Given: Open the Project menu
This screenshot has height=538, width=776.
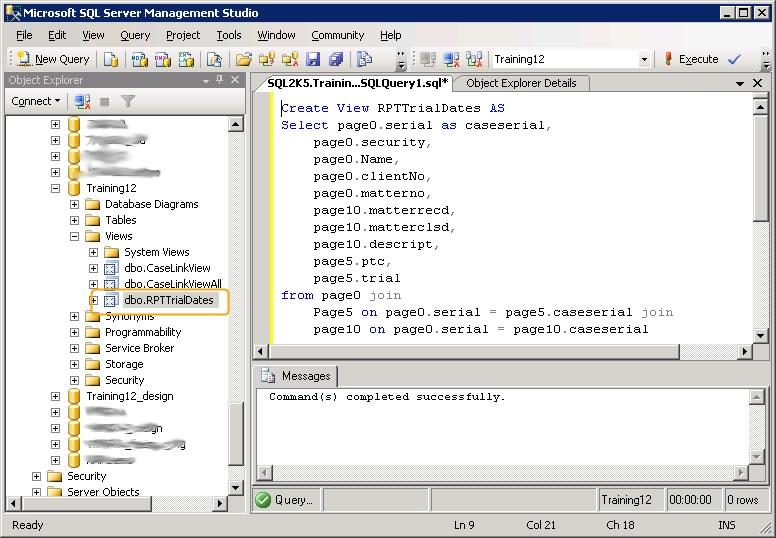Looking at the screenshot, I should pos(183,35).
